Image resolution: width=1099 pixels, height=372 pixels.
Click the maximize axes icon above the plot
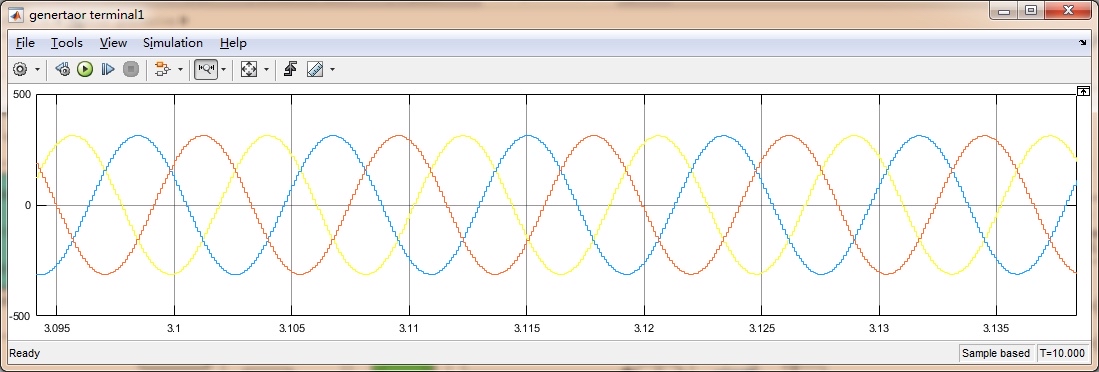click(1083, 90)
